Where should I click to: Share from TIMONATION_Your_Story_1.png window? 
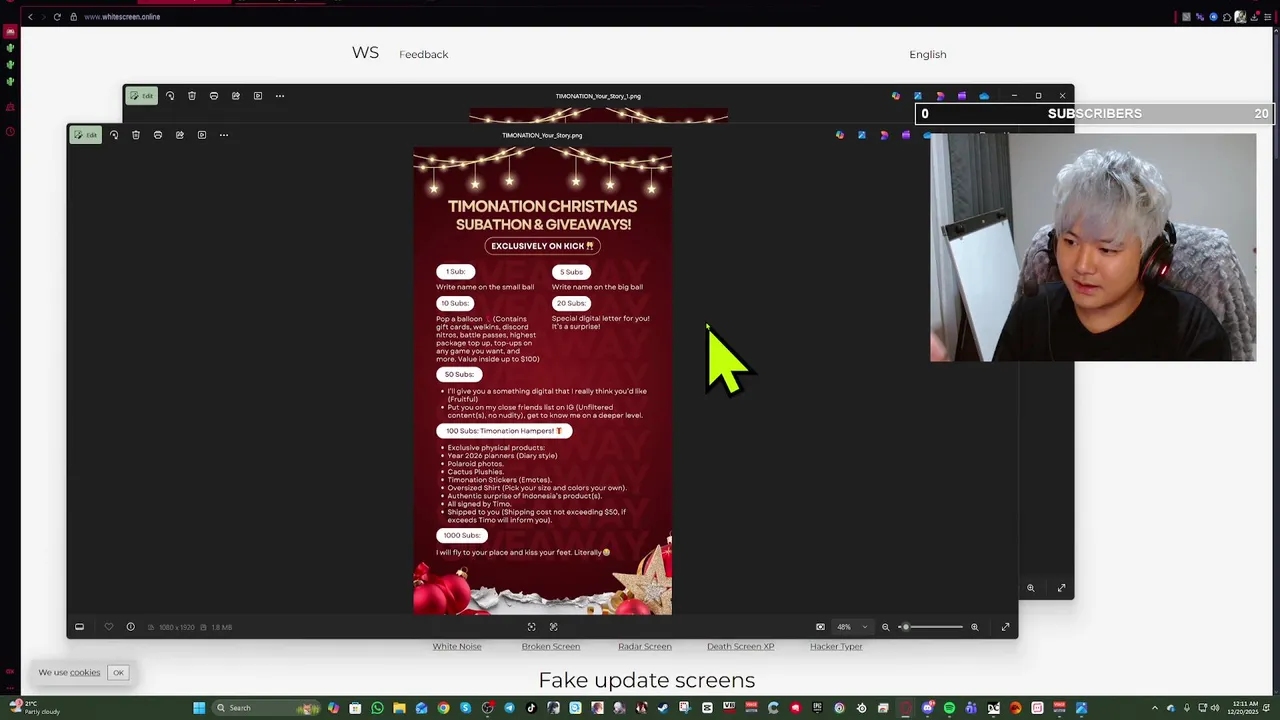(x=236, y=96)
